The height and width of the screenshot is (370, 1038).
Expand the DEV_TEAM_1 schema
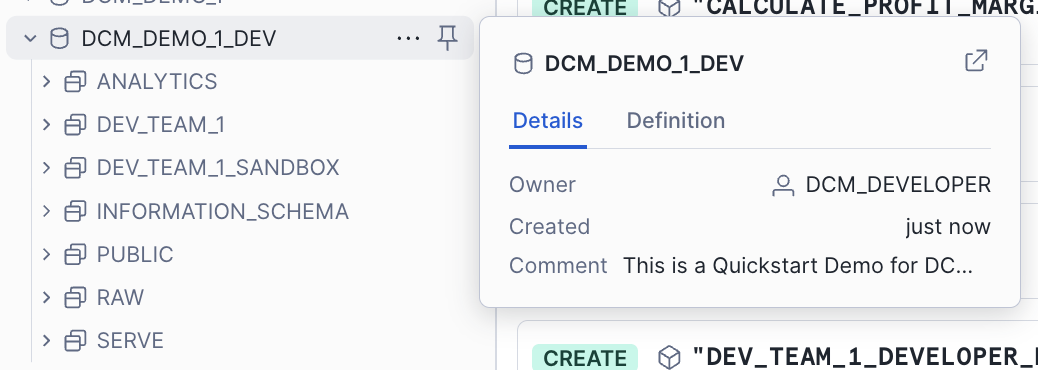click(46, 124)
